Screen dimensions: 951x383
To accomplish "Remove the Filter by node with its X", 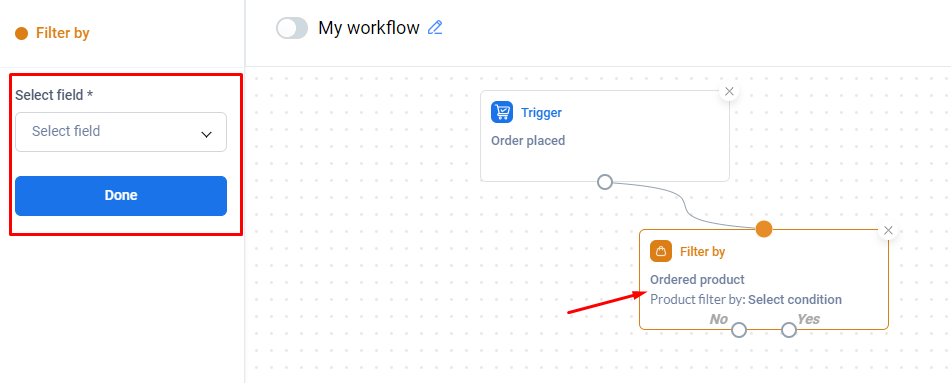I will point(889,230).
